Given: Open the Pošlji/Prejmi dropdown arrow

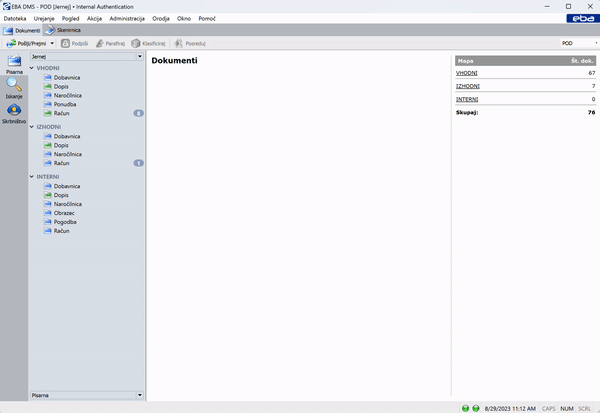Looking at the screenshot, I should [52, 44].
